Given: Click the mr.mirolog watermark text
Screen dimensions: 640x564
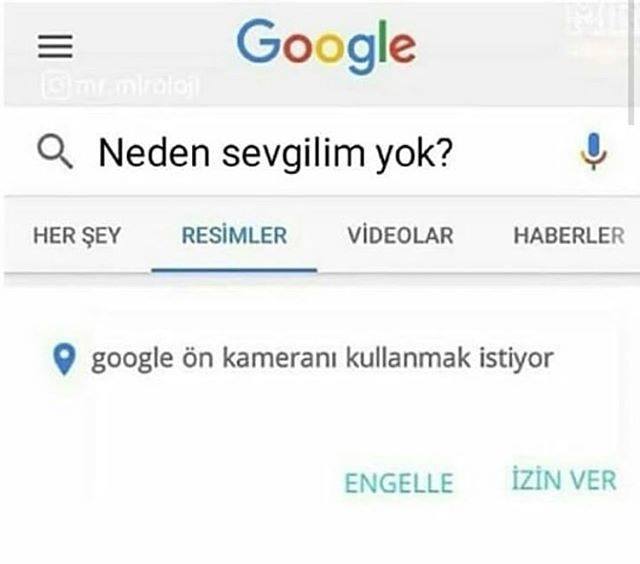Looking at the screenshot, I should pyautogui.click(x=137, y=86).
